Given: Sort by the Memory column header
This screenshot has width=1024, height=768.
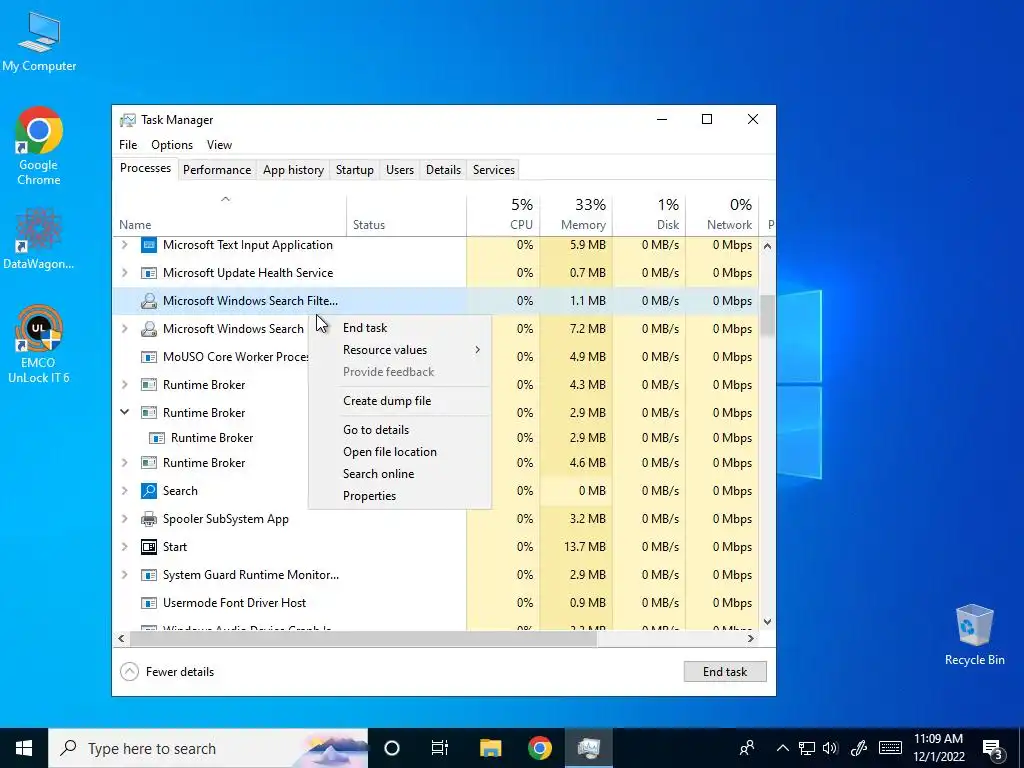Looking at the screenshot, I should [x=576, y=215].
